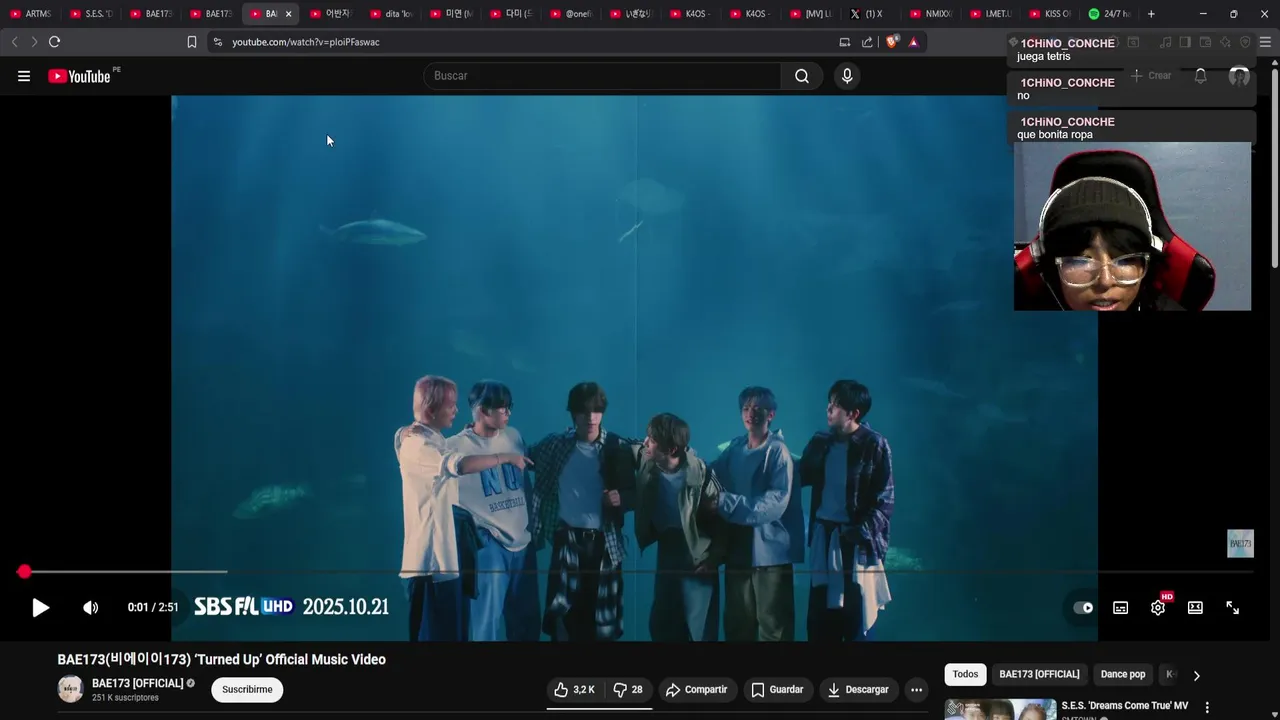This screenshot has height=720, width=1280.
Task: Focus the Buscar search field
Action: (603, 76)
